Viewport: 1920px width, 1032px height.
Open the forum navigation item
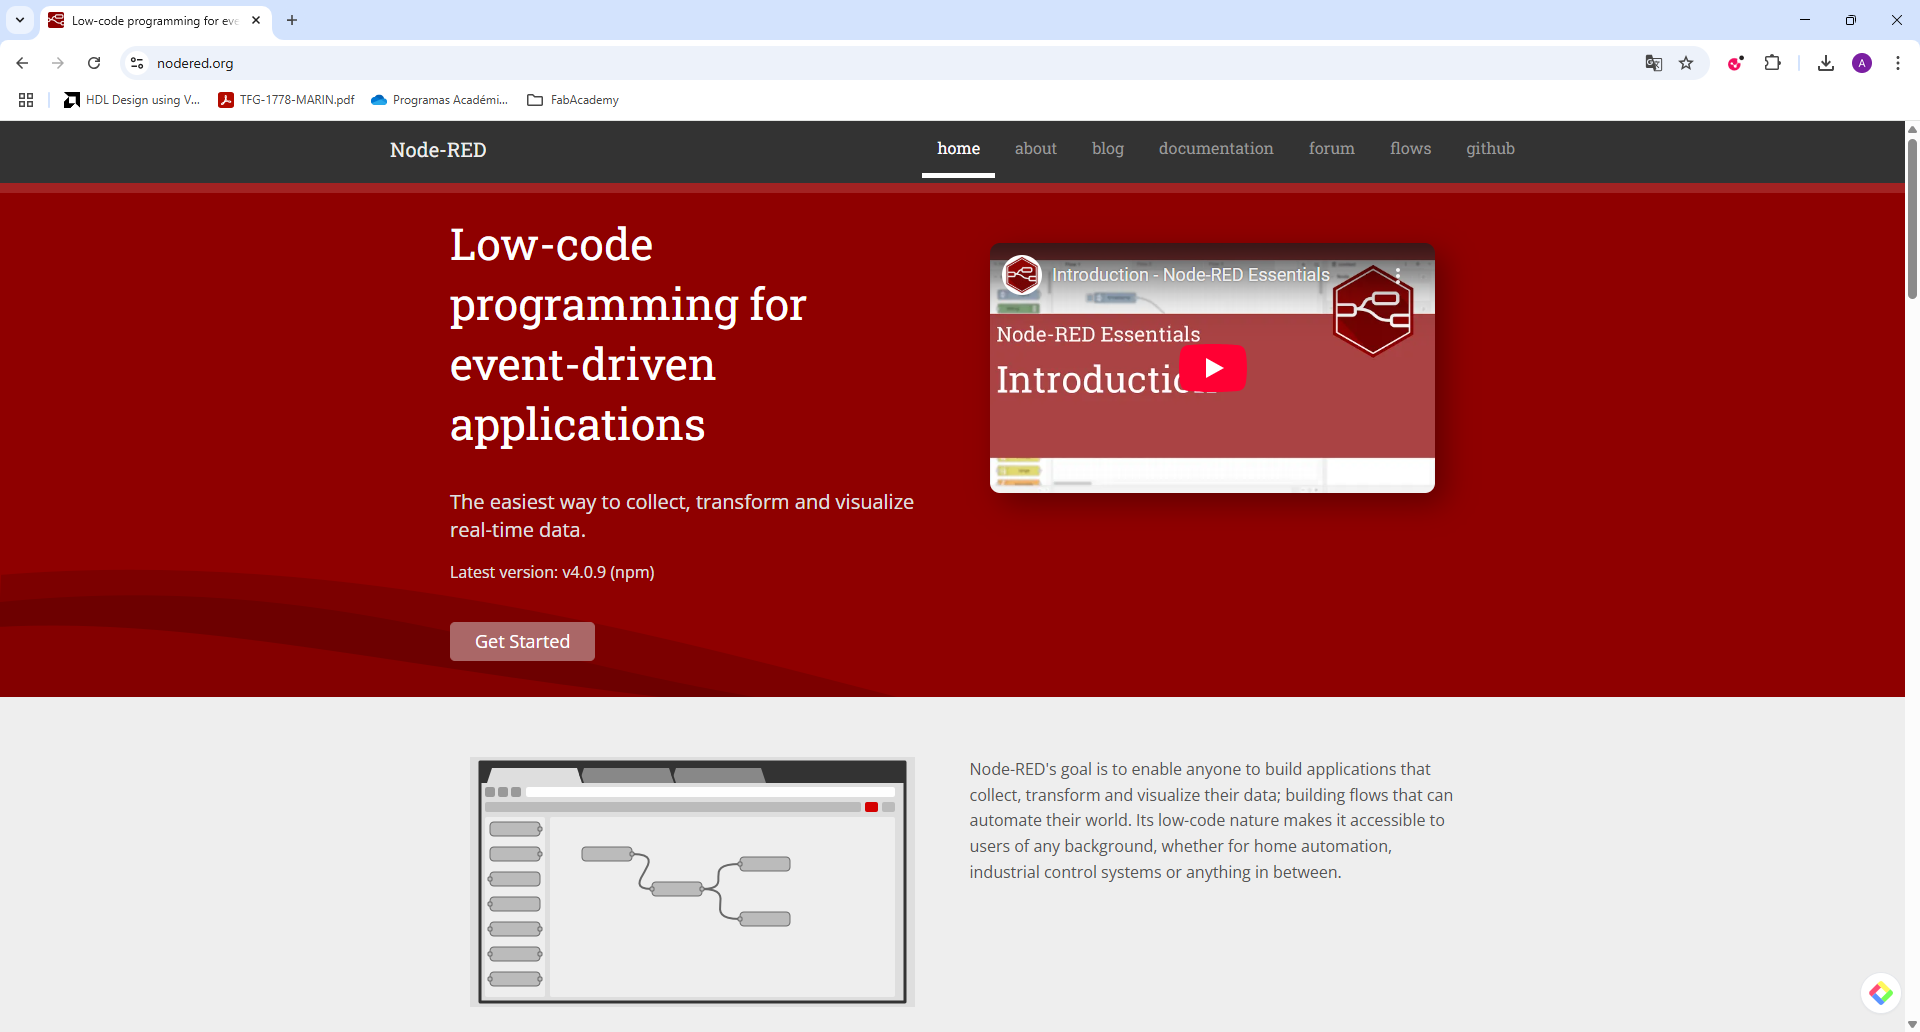coord(1331,149)
